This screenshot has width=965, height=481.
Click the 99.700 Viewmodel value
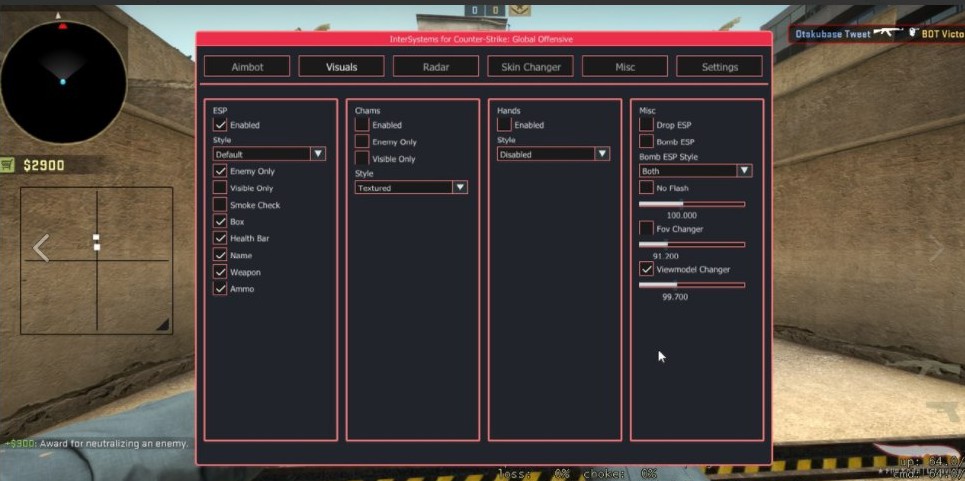pyautogui.click(x=675, y=296)
